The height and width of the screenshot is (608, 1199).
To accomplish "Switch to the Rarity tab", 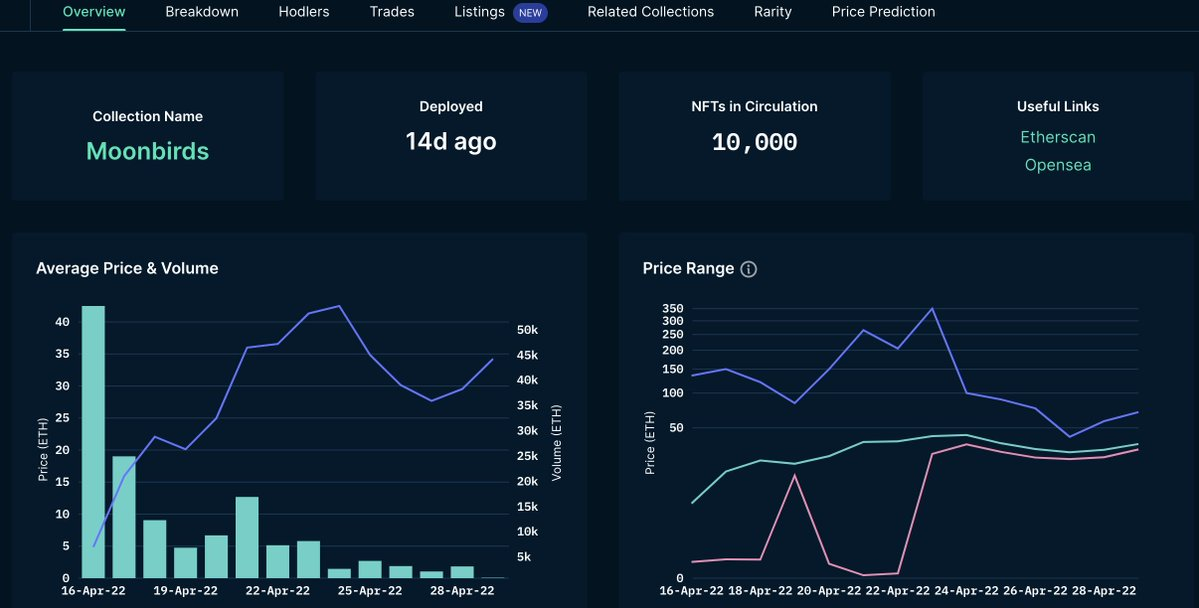I will point(773,12).
